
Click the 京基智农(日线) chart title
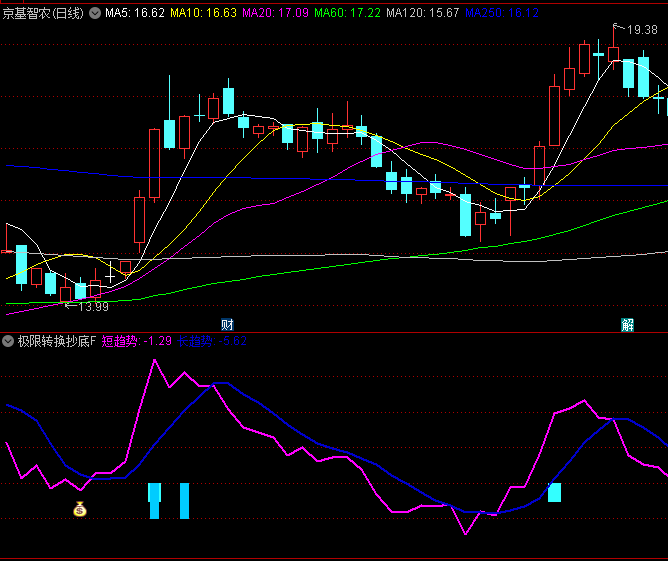(x=44, y=13)
